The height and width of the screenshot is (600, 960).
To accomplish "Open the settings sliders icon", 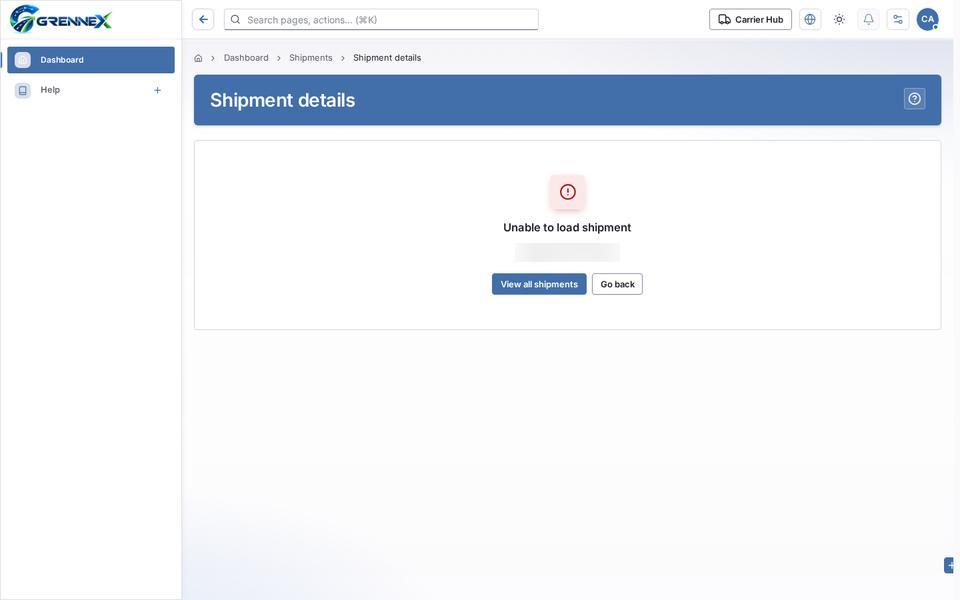I will click(x=898, y=20).
